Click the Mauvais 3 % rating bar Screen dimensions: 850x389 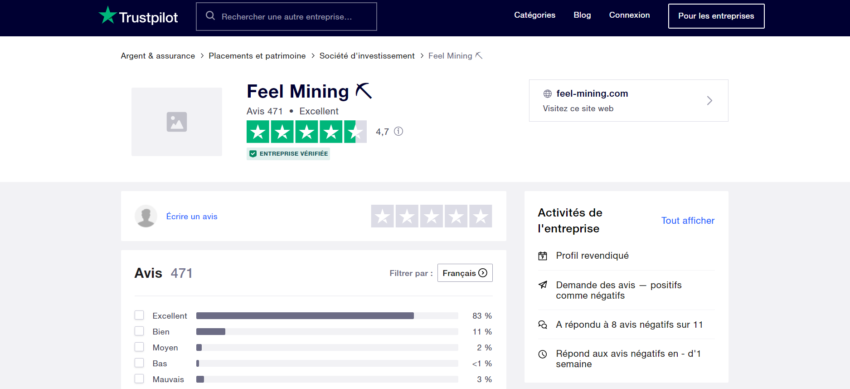click(x=327, y=379)
